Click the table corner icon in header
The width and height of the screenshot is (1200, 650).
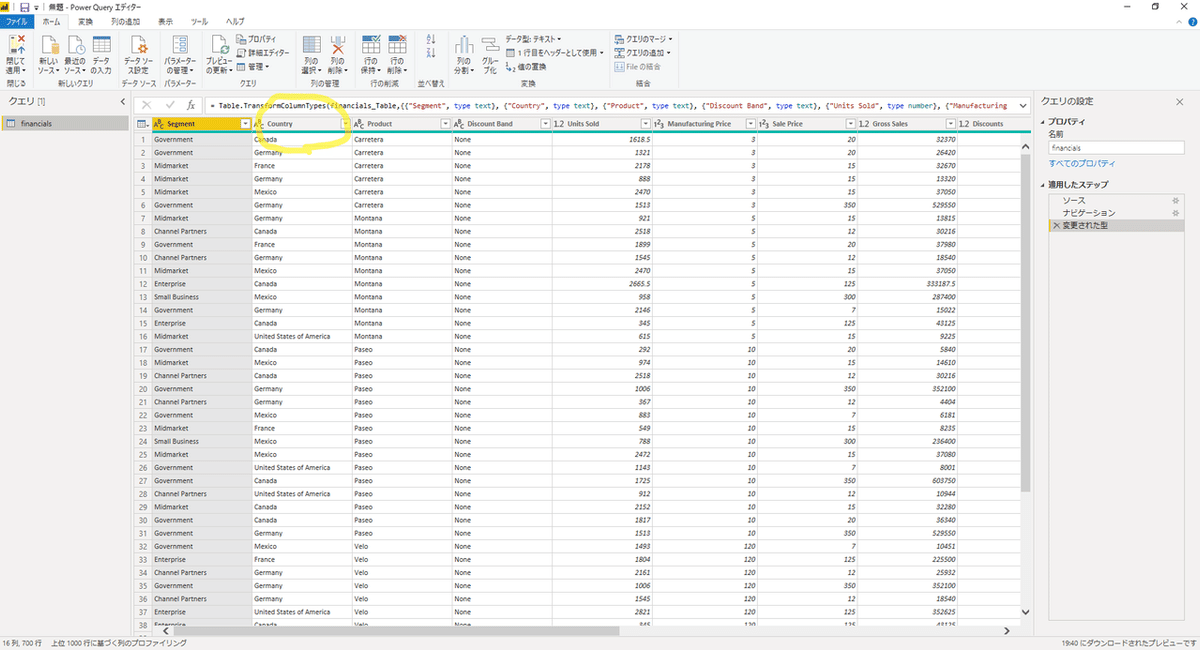pyautogui.click(x=142, y=124)
